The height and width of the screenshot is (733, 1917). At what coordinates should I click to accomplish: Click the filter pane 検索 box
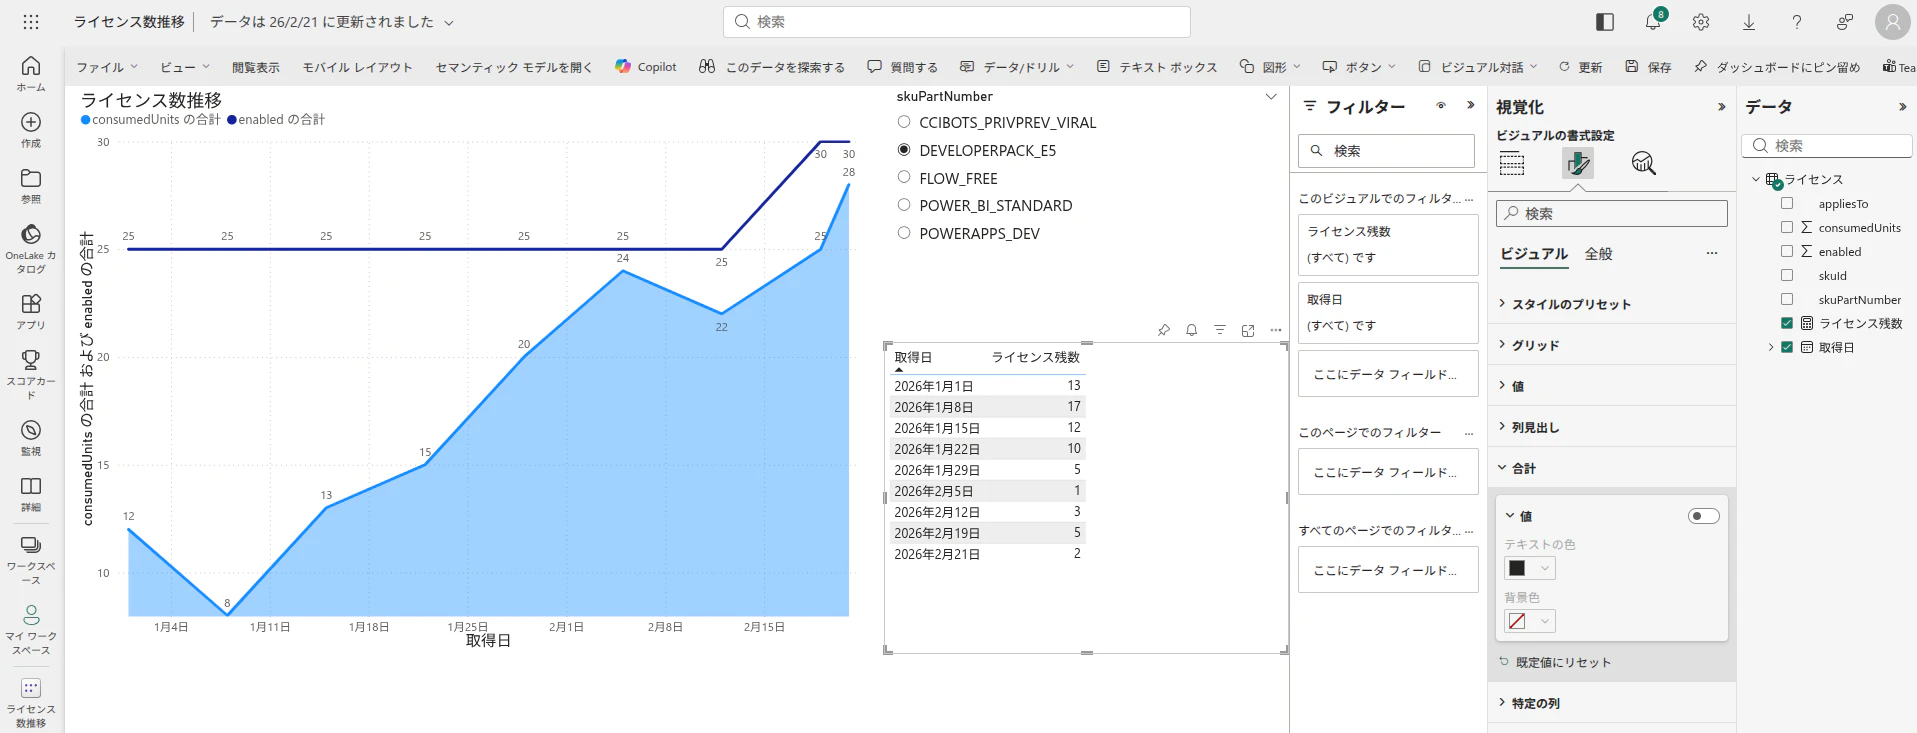click(x=1386, y=151)
